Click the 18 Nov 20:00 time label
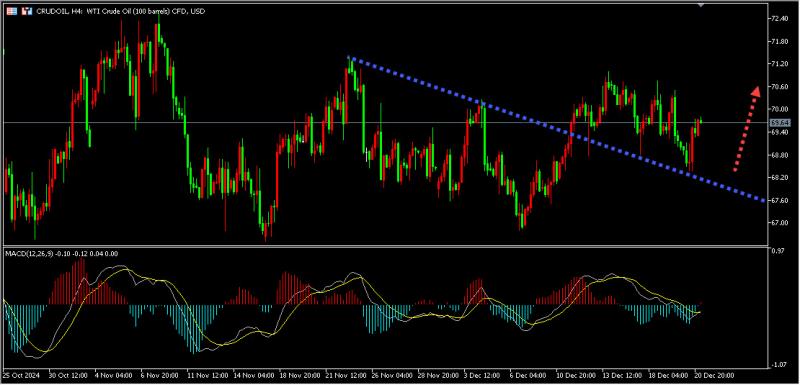Screen dimensions: 800x385 coord(299,374)
